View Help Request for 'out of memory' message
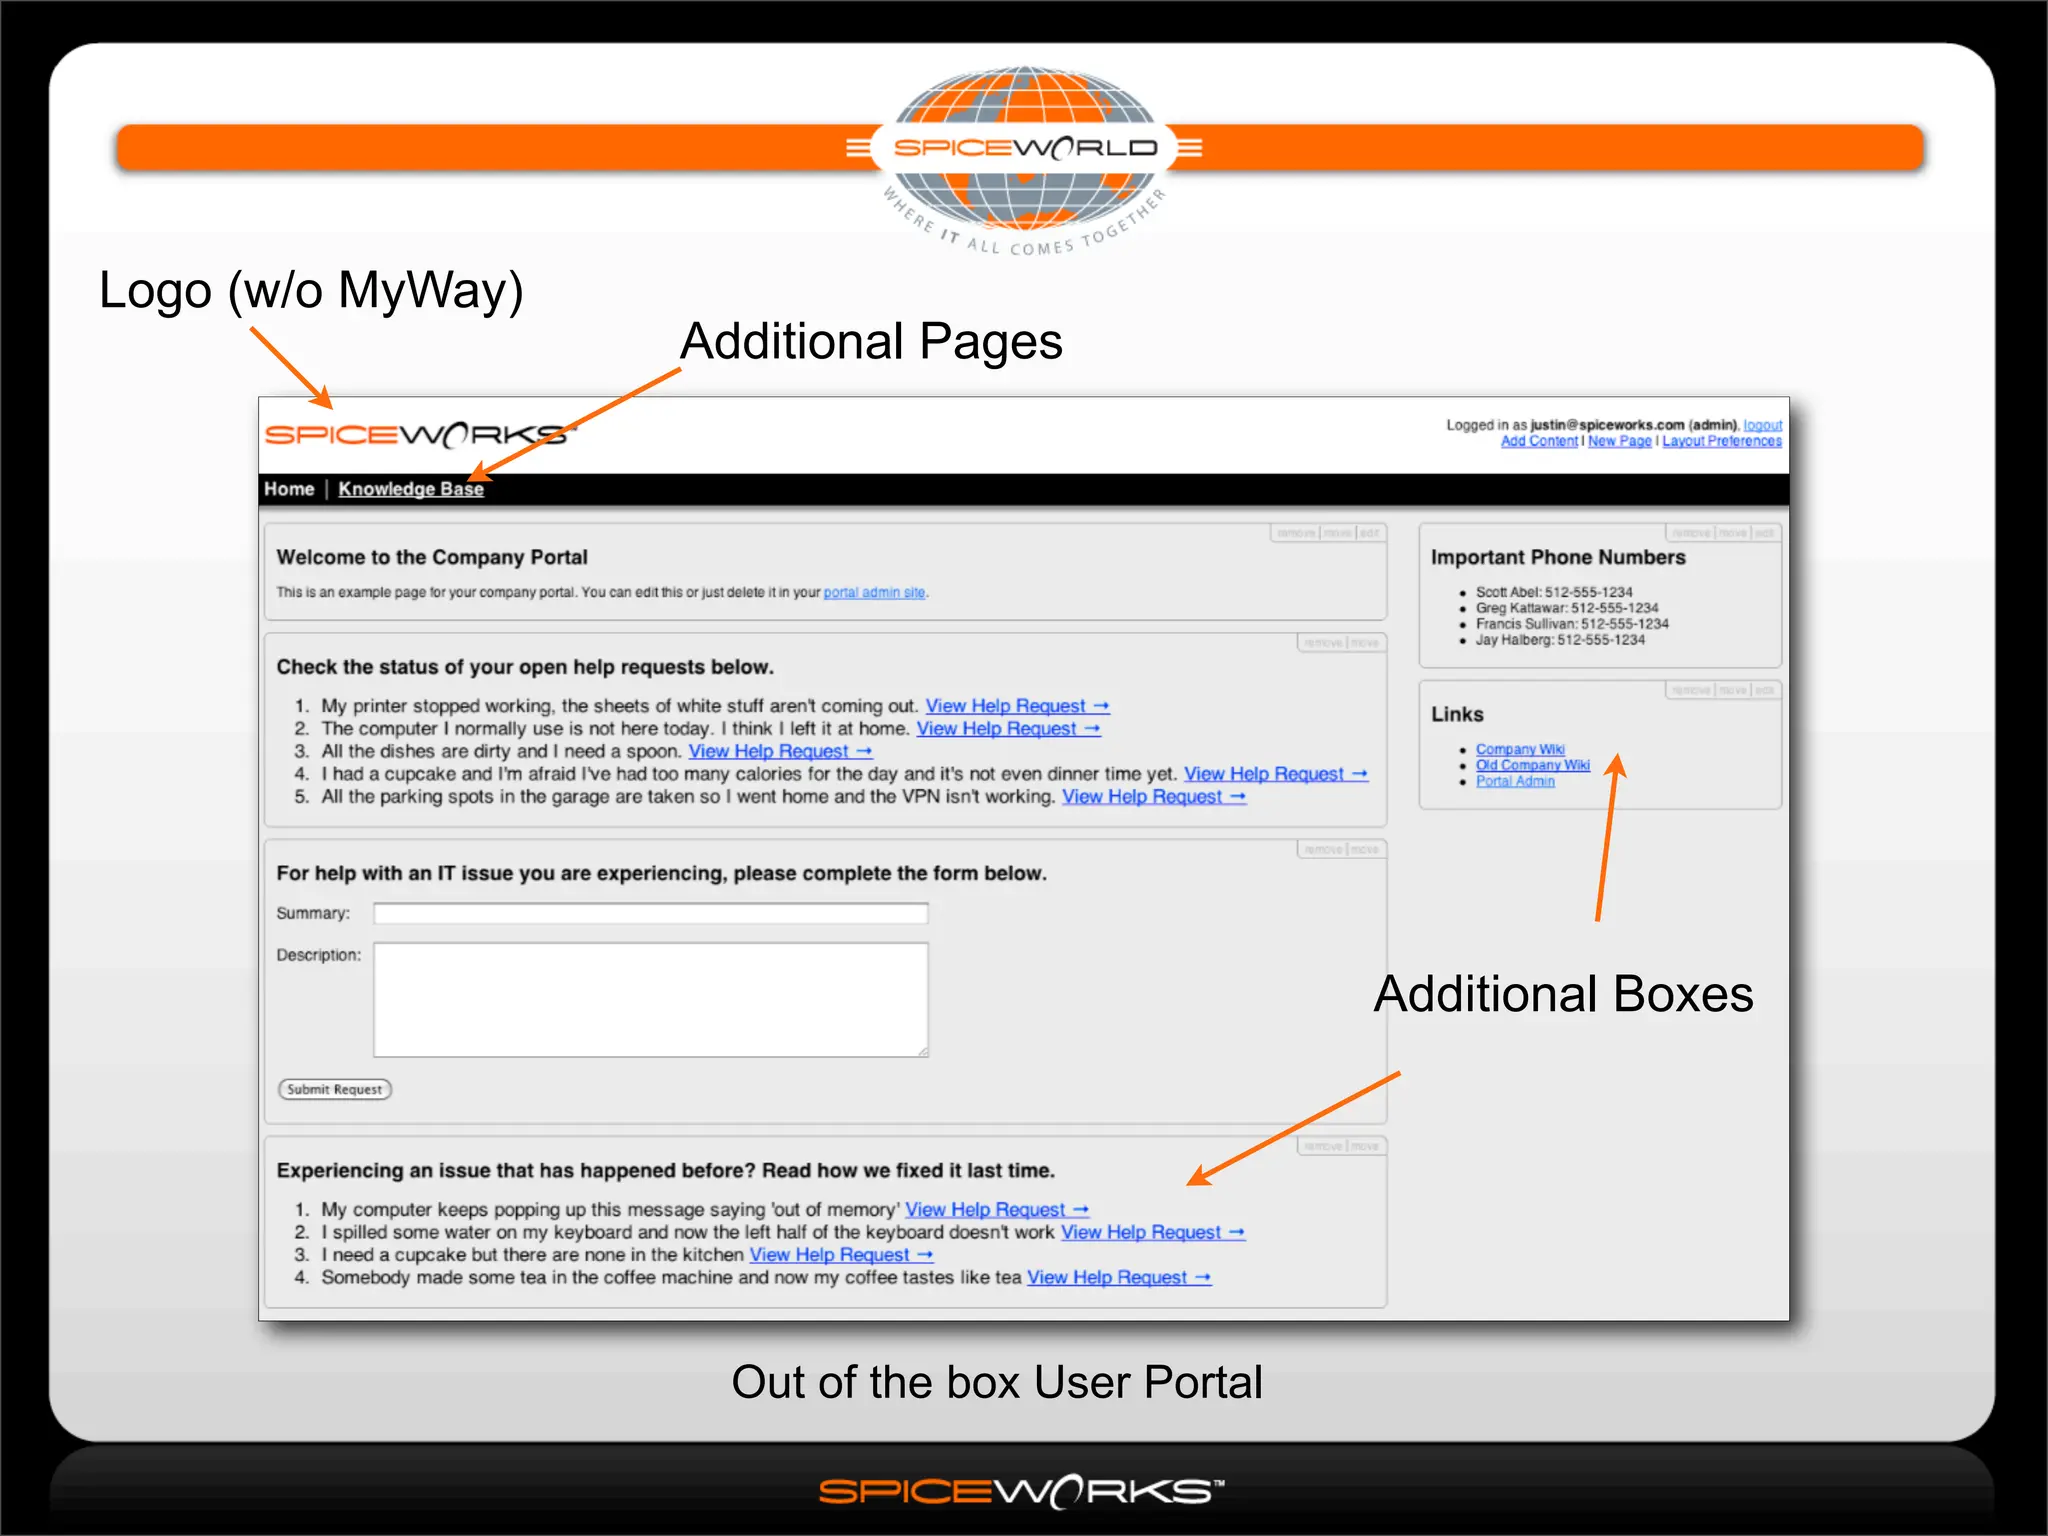 [997, 1210]
